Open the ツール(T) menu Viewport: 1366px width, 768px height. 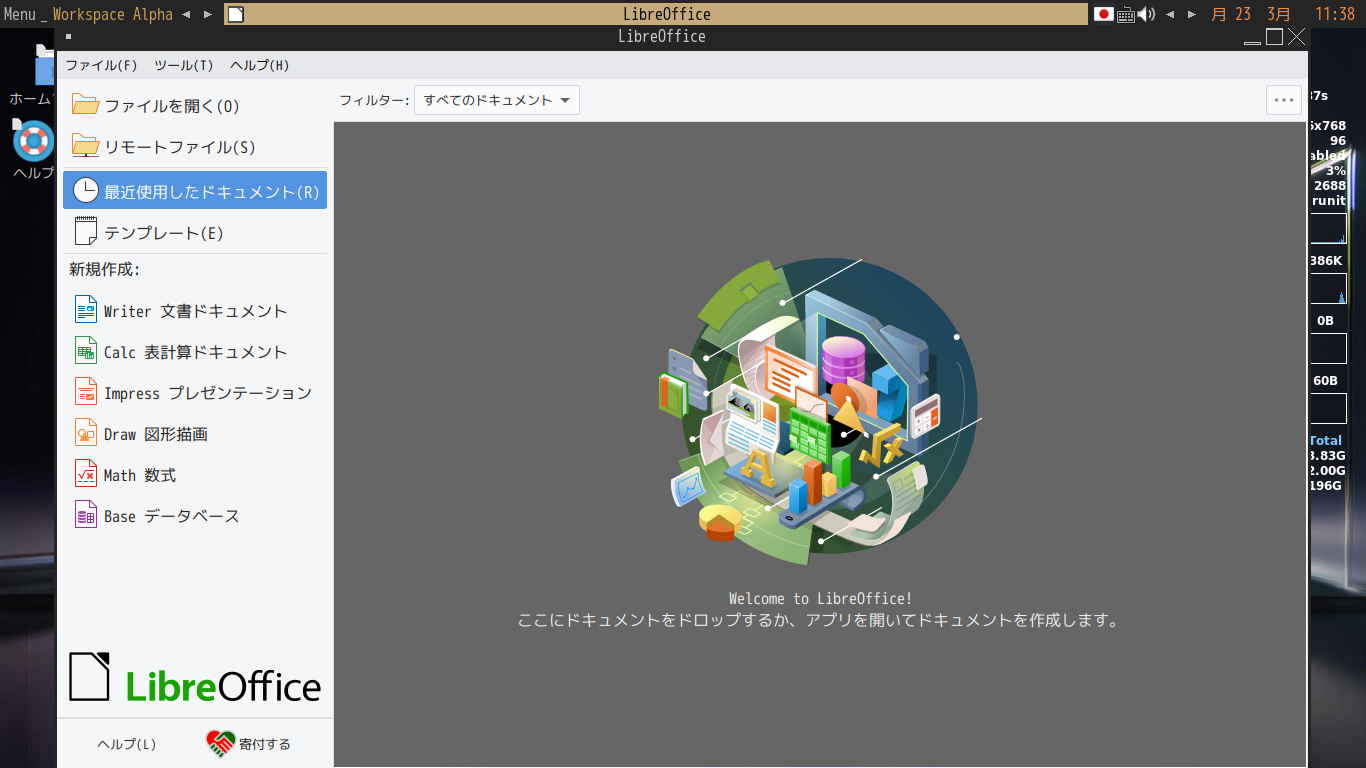[183, 65]
